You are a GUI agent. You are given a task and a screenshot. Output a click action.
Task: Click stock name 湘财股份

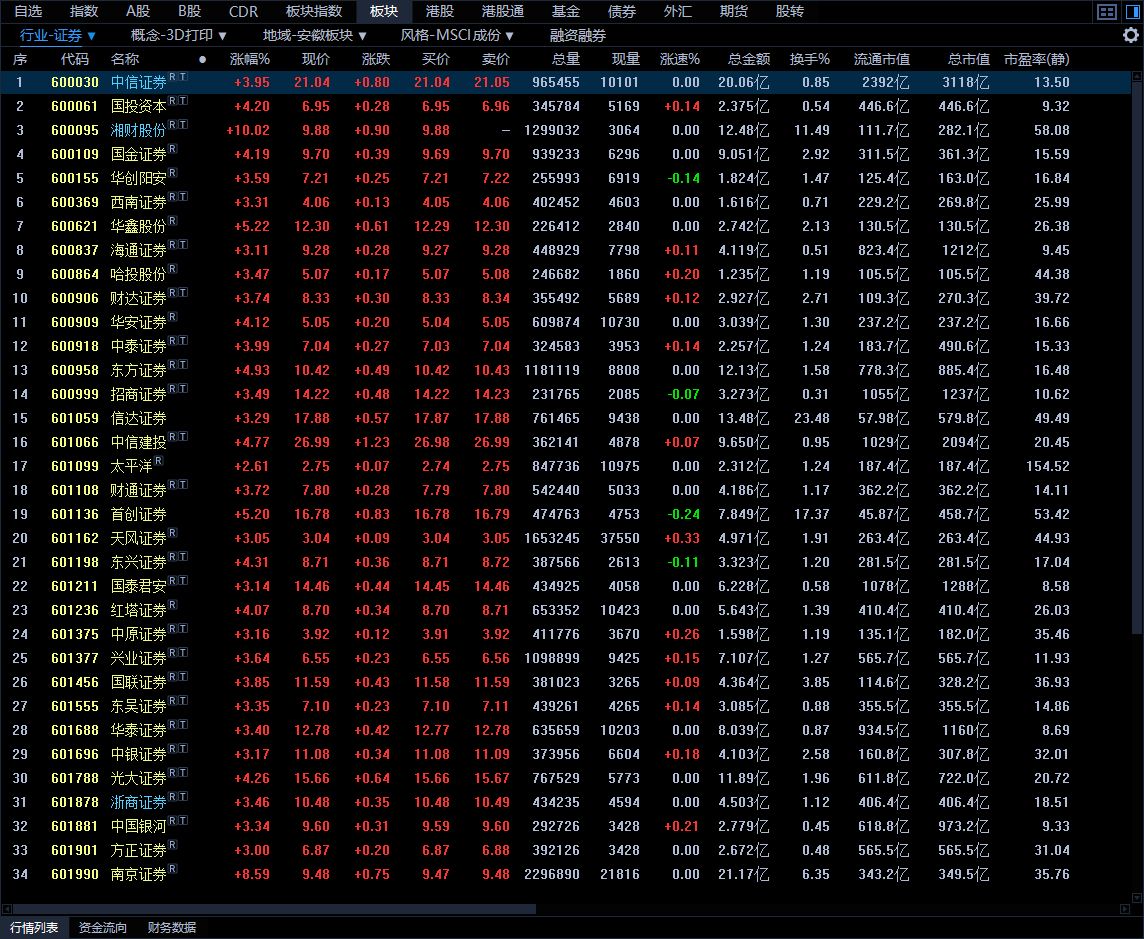(x=139, y=131)
